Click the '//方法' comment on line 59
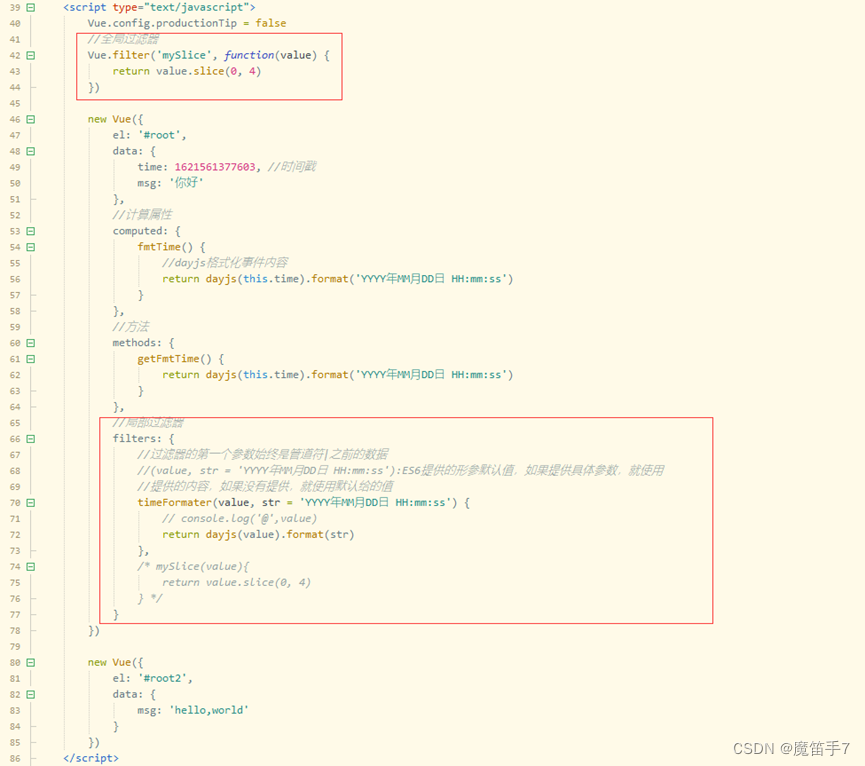Viewport: 865px width, 766px height. click(131, 326)
